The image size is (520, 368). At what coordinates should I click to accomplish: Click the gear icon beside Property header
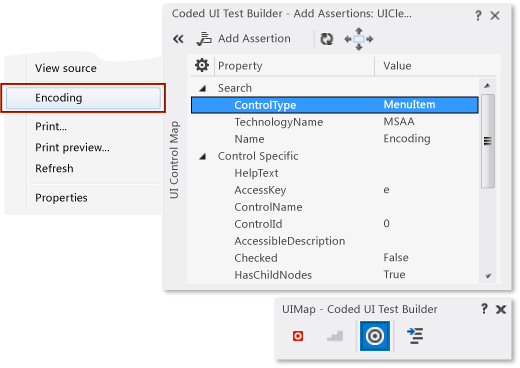tap(202, 65)
